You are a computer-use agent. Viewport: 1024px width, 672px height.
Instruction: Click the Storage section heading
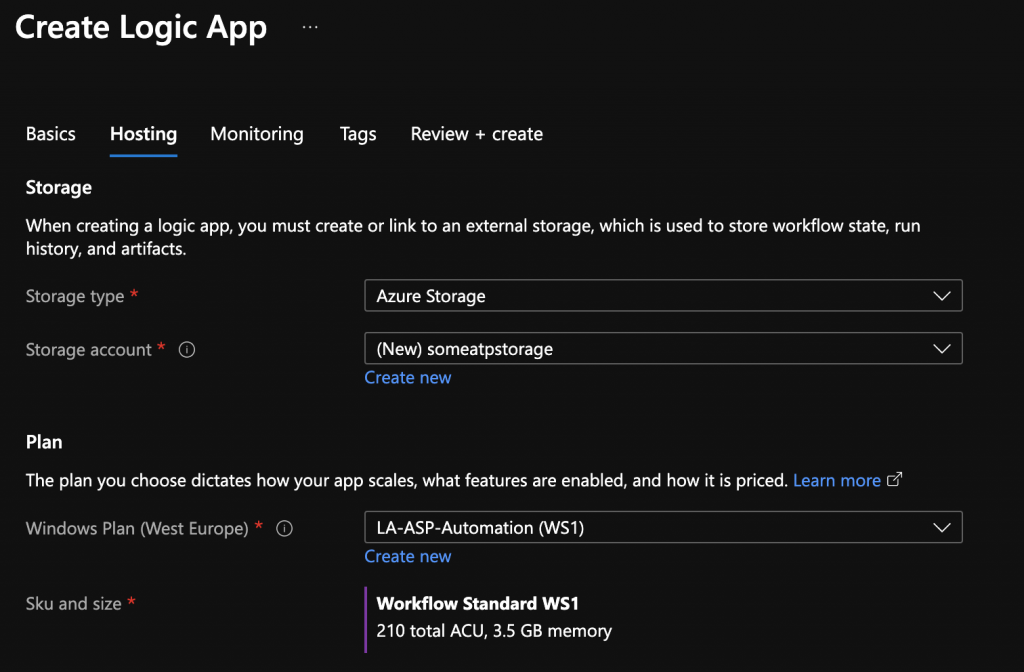[x=58, y=187]
